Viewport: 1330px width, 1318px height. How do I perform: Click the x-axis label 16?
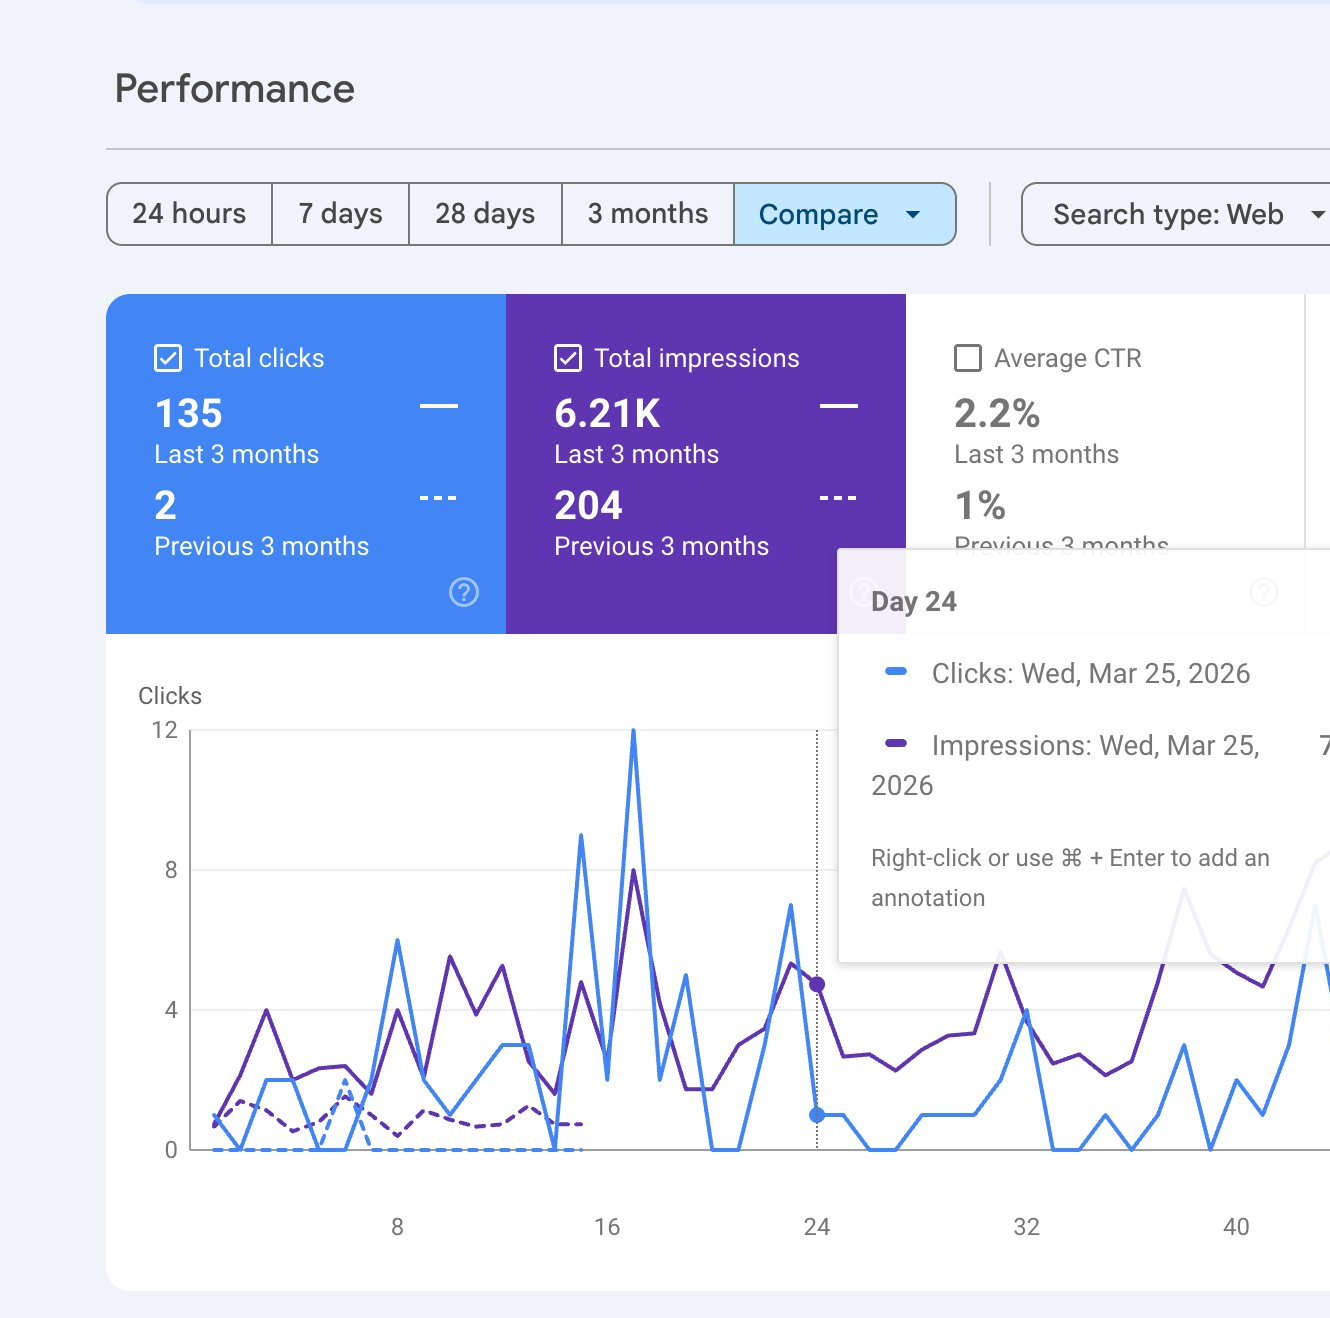pos(607,1227)
